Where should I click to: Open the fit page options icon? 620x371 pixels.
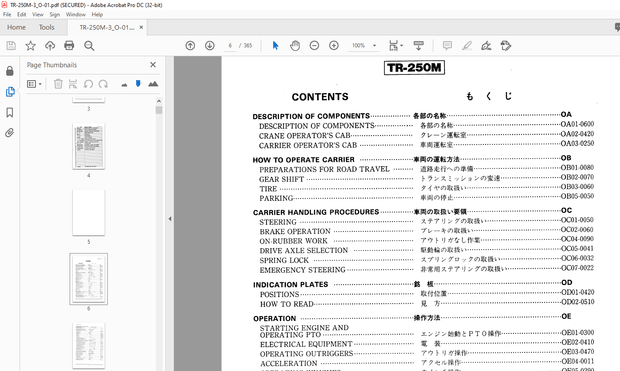click(395, 45)
